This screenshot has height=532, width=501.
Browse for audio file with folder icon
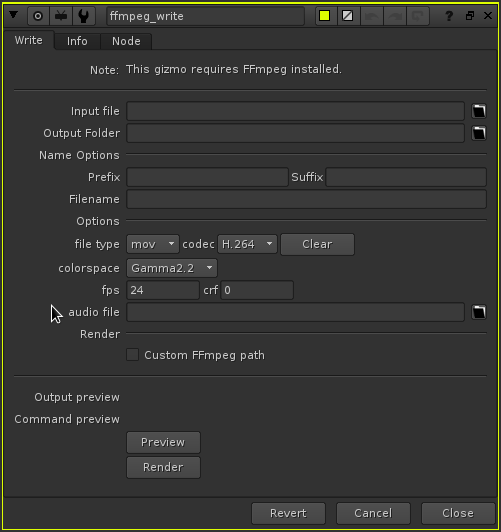[x=479, y=312]
